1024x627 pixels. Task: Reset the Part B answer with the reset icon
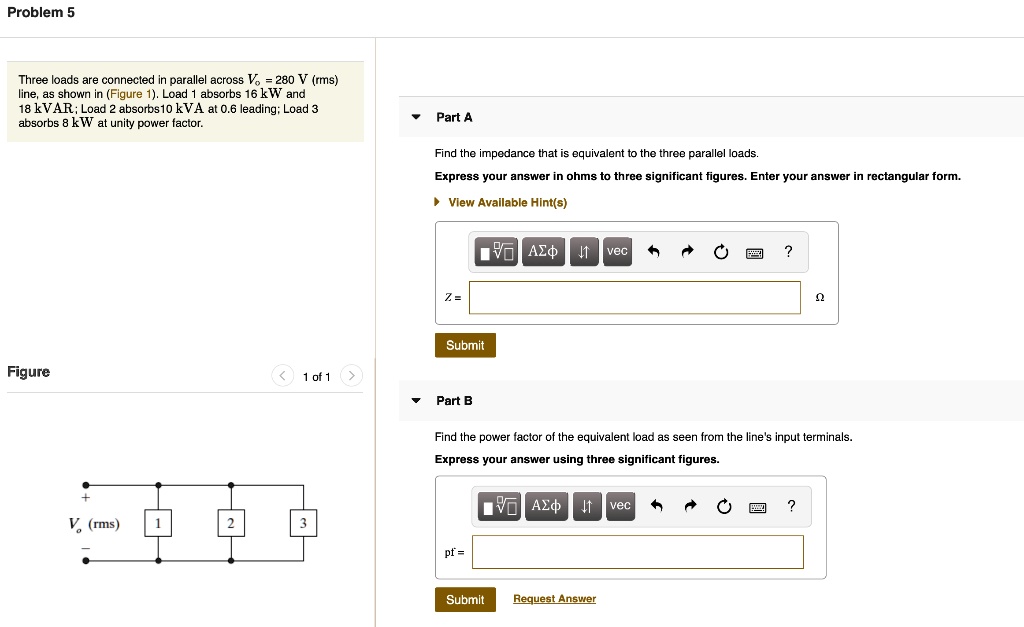722,506
